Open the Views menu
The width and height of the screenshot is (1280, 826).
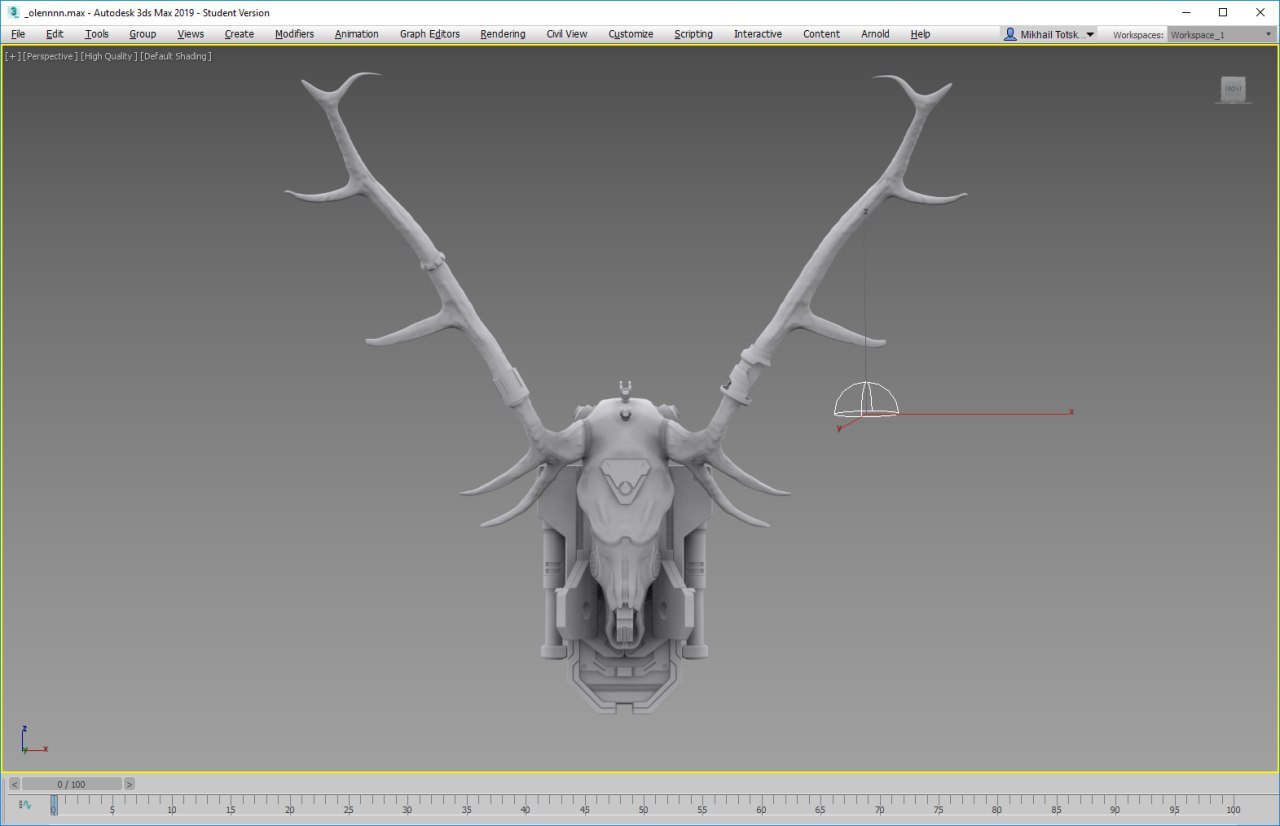point(191,34)
